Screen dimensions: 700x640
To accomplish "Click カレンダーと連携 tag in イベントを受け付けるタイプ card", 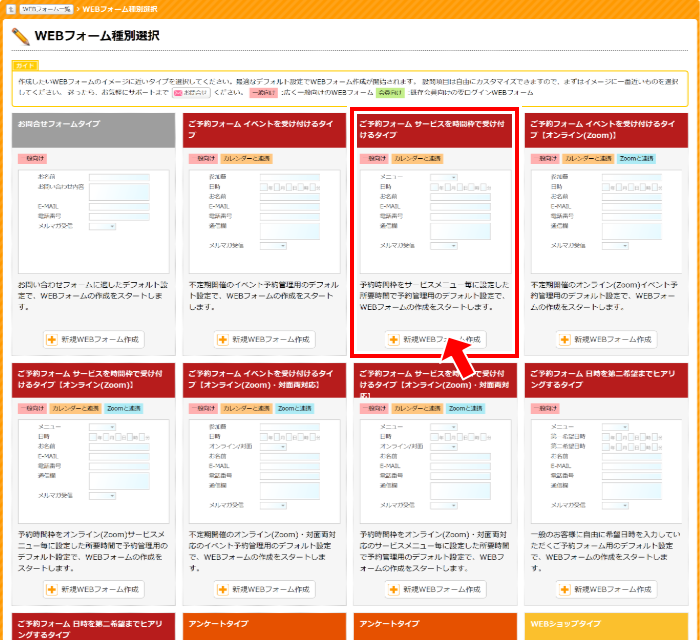I will [246, 158].
